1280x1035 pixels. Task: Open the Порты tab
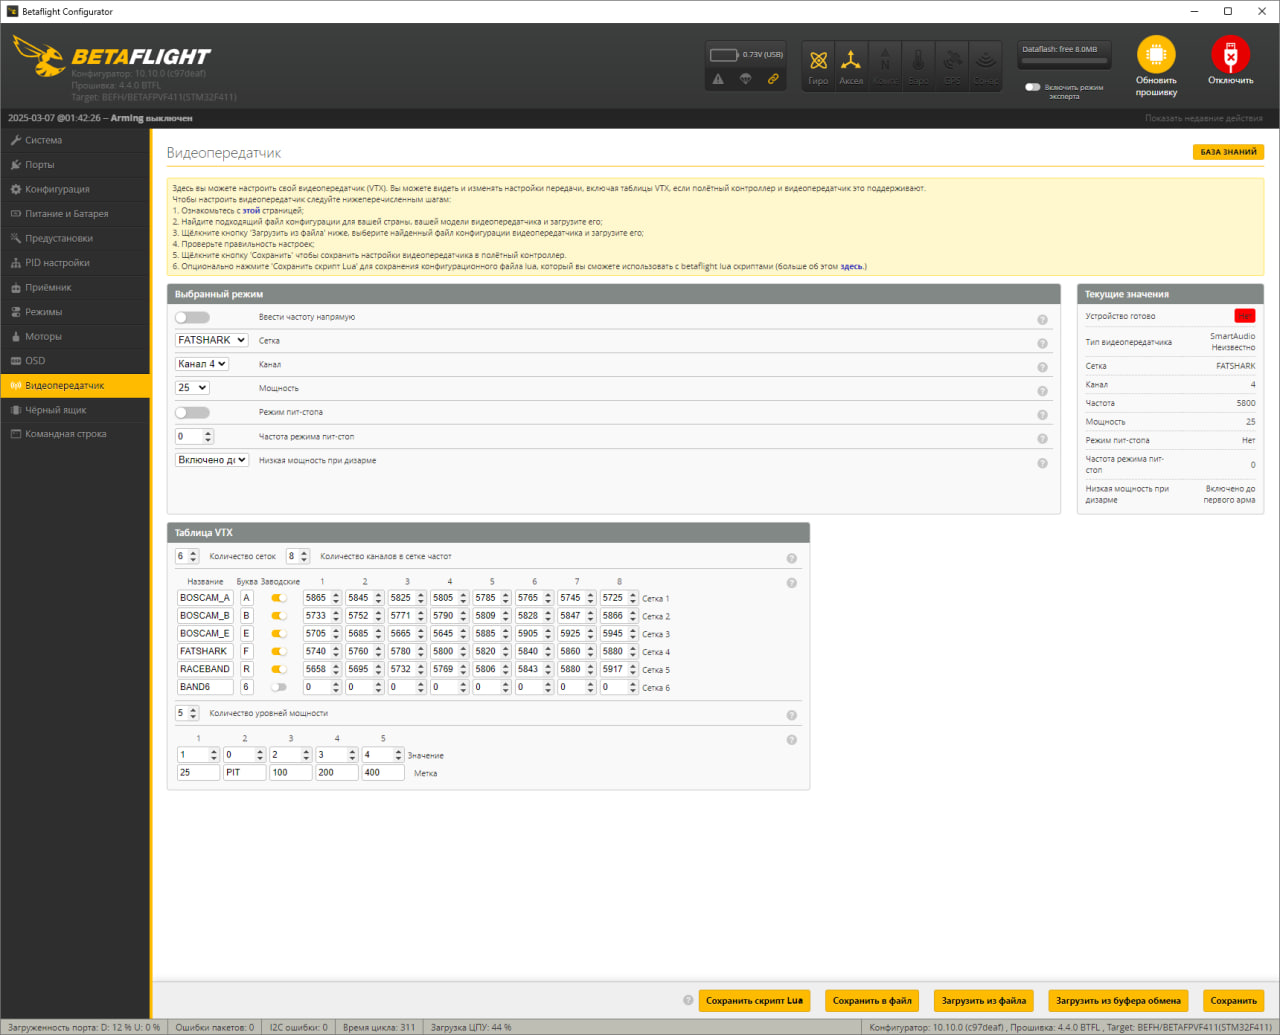[x=75, y=165]
